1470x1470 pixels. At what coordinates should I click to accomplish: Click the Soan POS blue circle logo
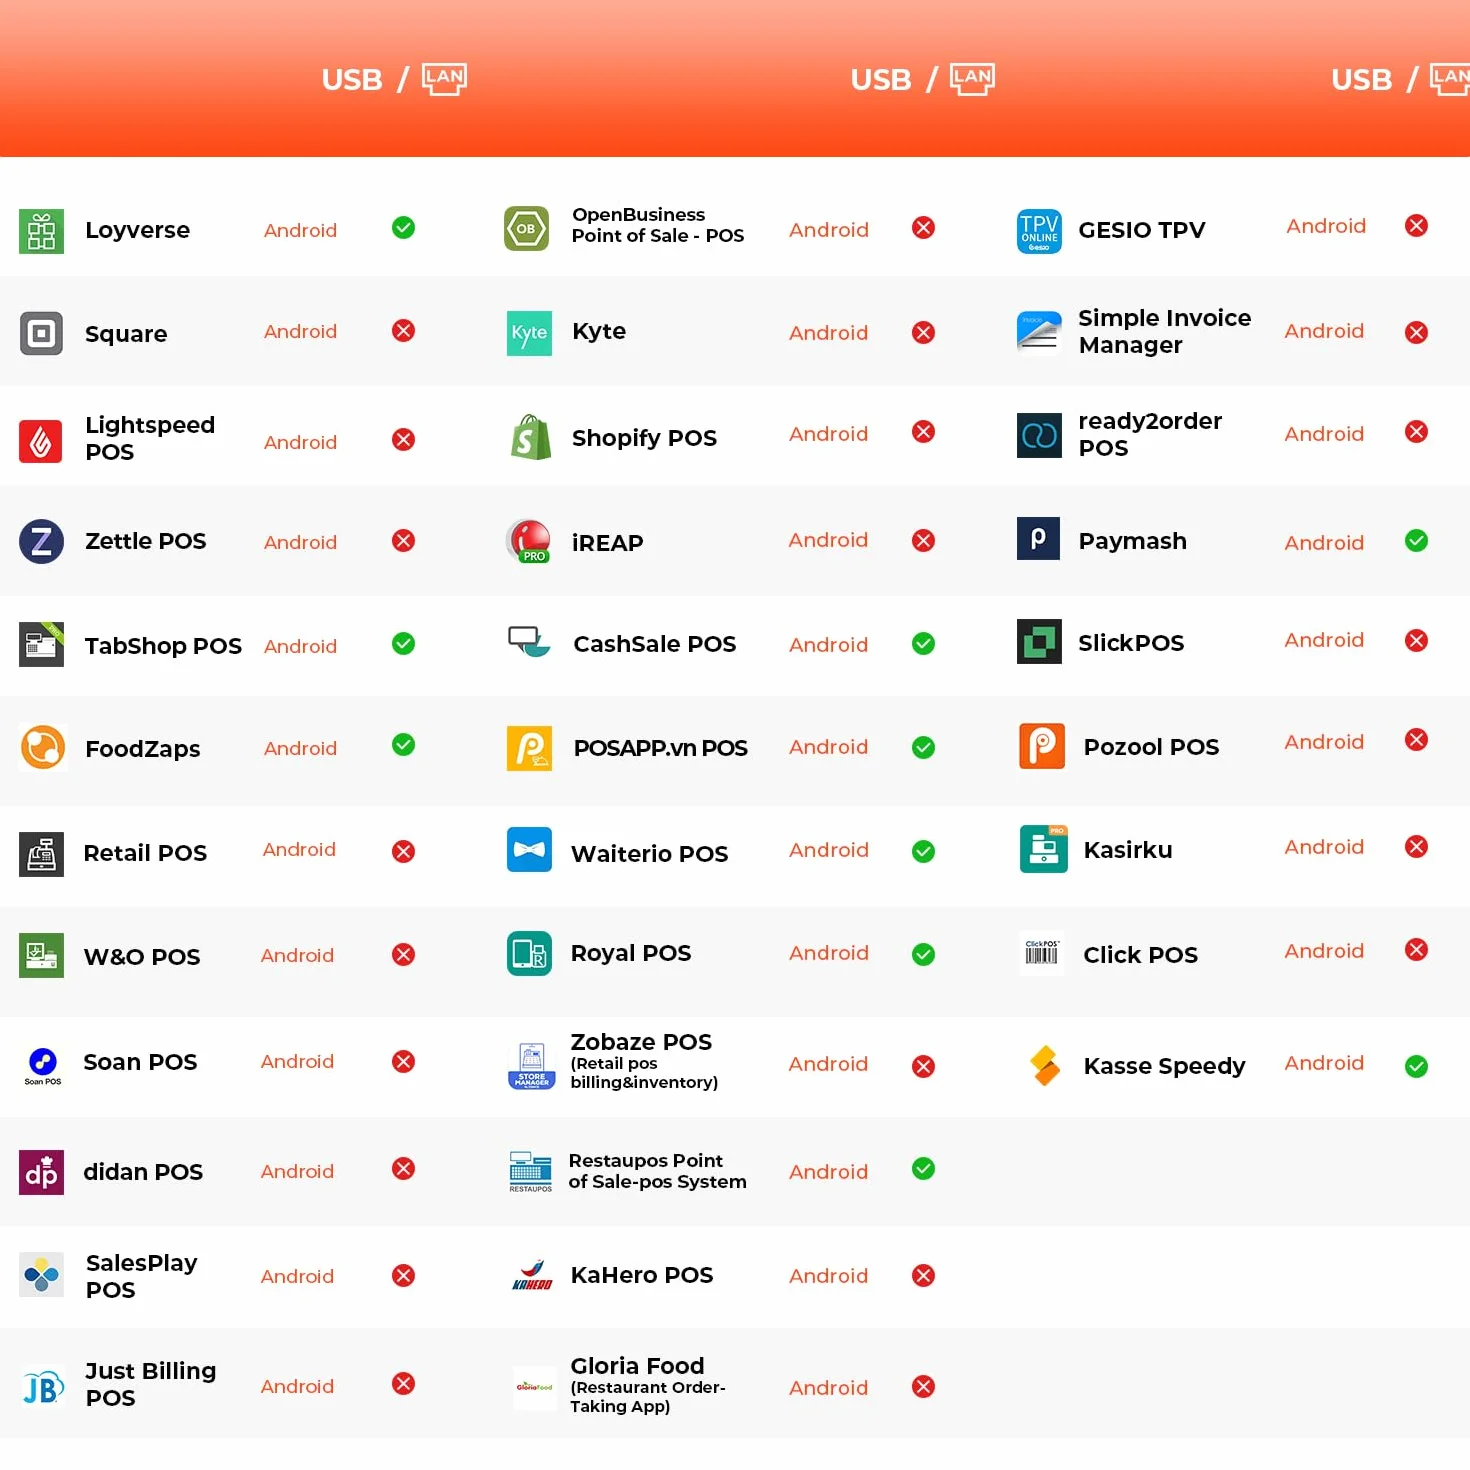pos(43,1065)
